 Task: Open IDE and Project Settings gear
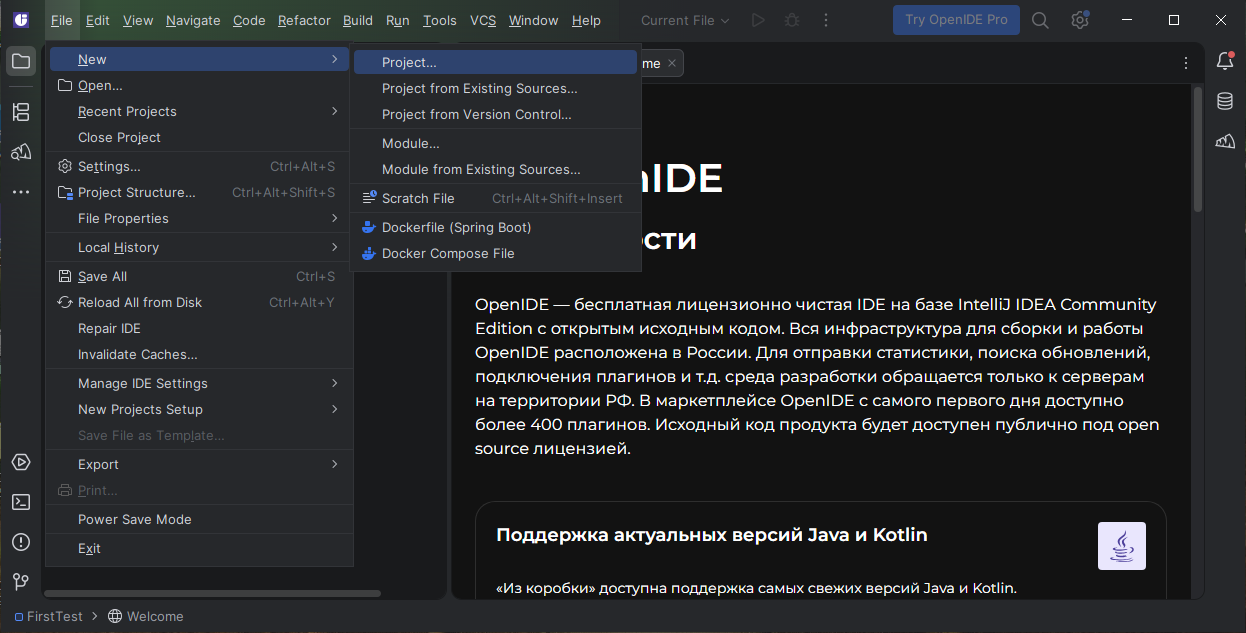click(x=1080, y=20)
